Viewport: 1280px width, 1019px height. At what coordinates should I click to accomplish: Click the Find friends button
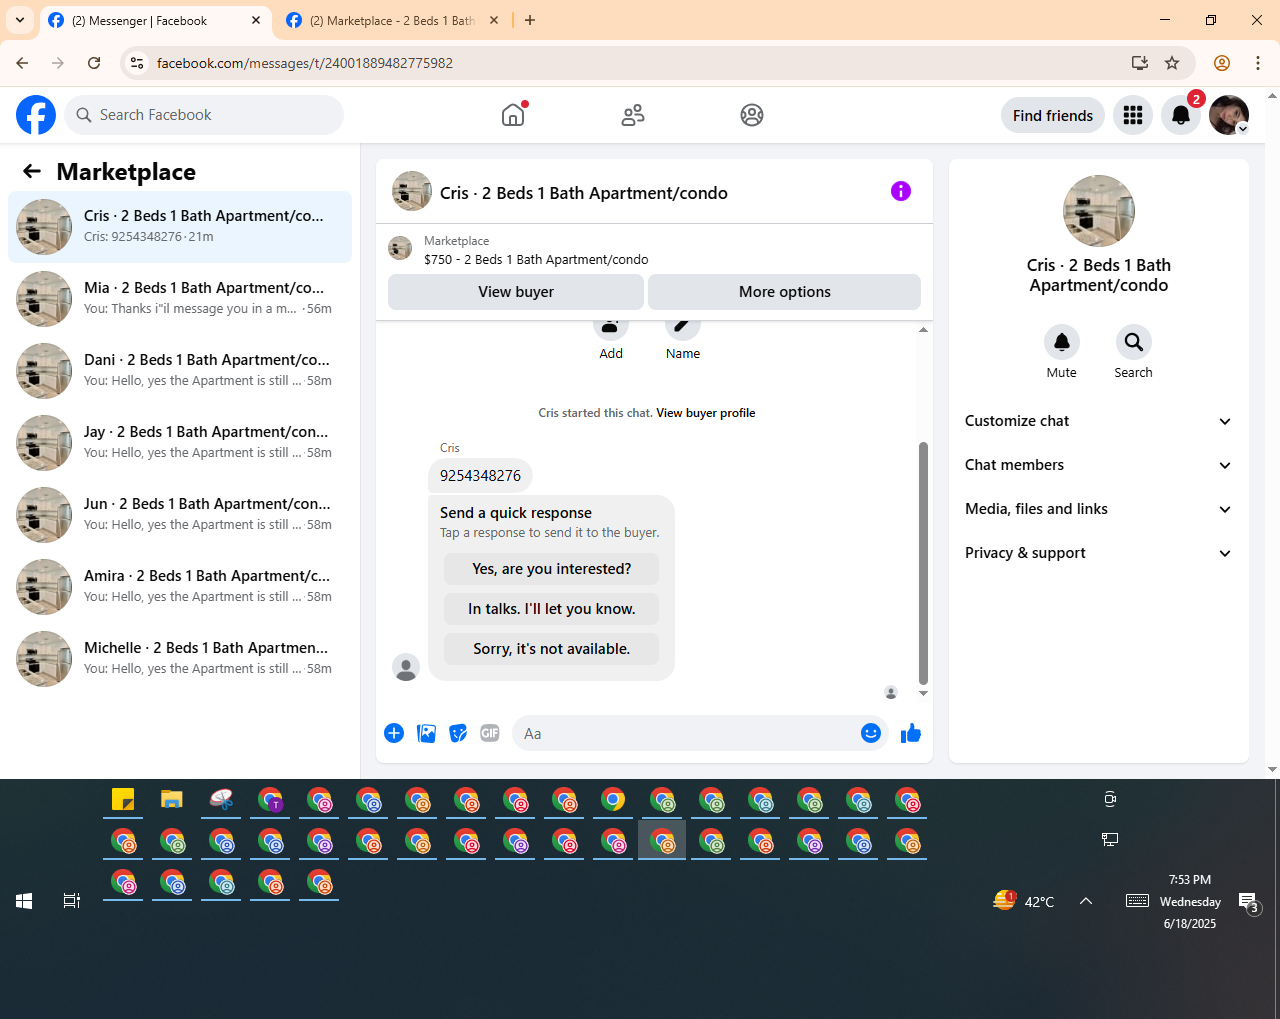coord(1053,115)
